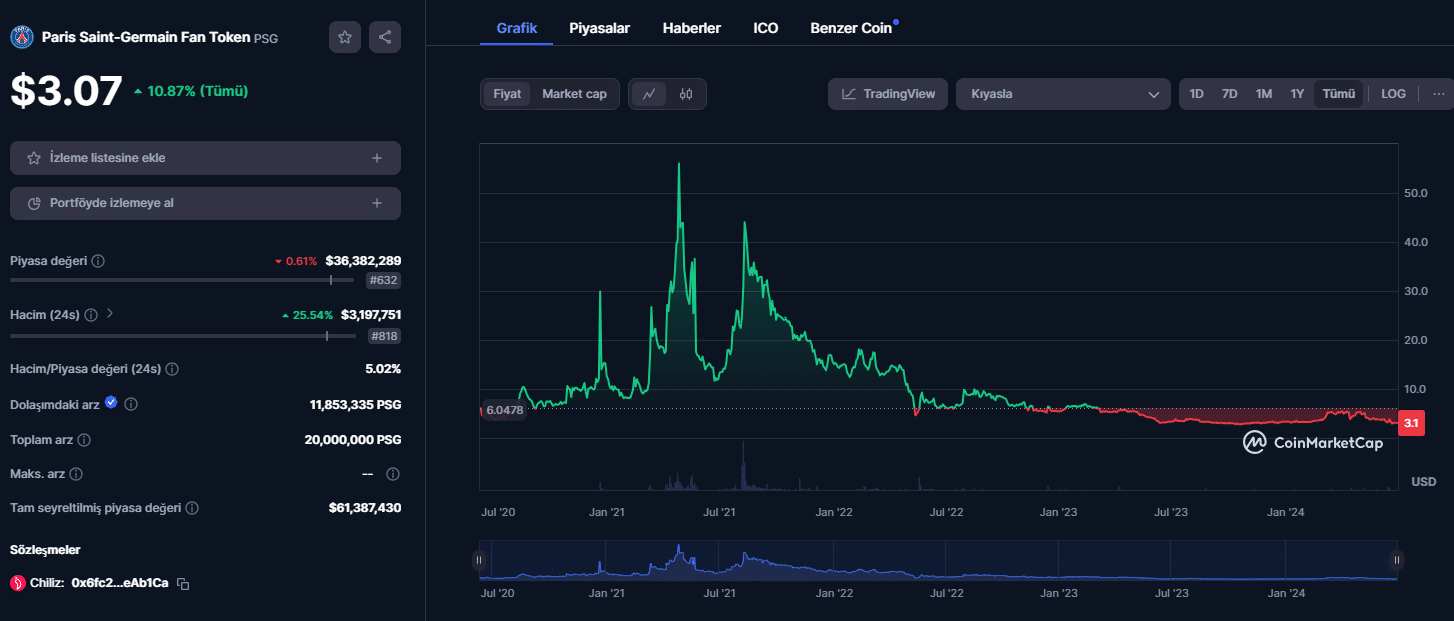The height and width of the screenshot is (621, 1454).
Task: Click info icon beside Maks. arz label
Action: 76,474
